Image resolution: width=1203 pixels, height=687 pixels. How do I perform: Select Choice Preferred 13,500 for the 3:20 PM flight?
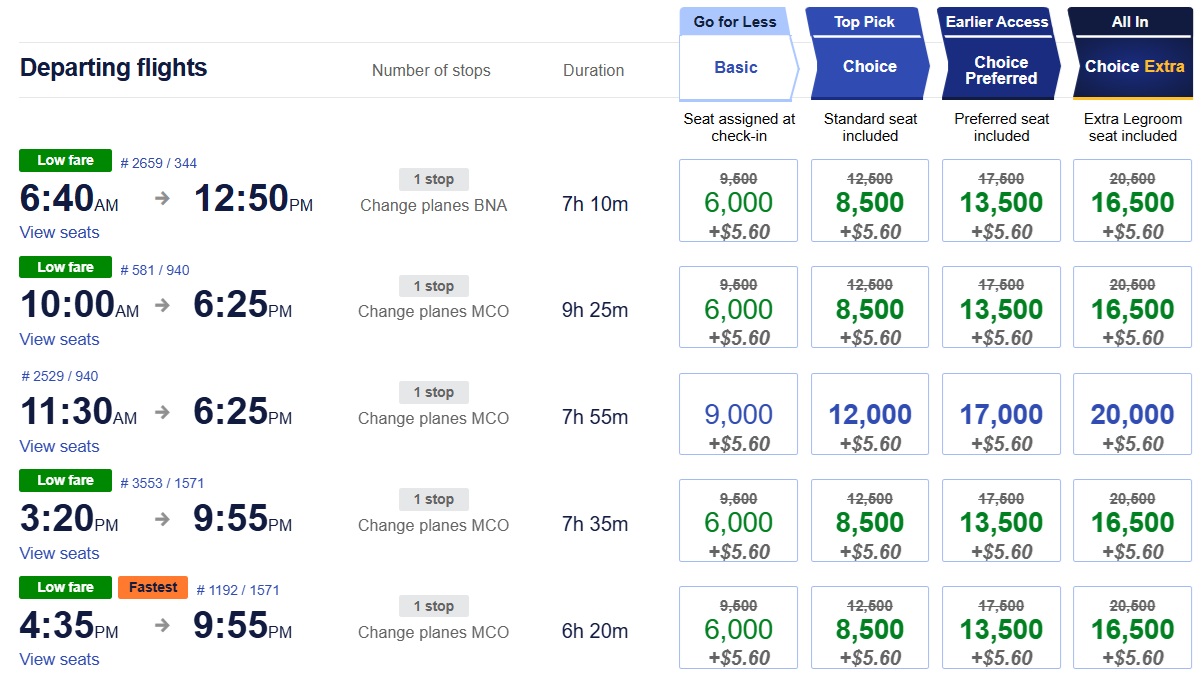click(1000, 520)
